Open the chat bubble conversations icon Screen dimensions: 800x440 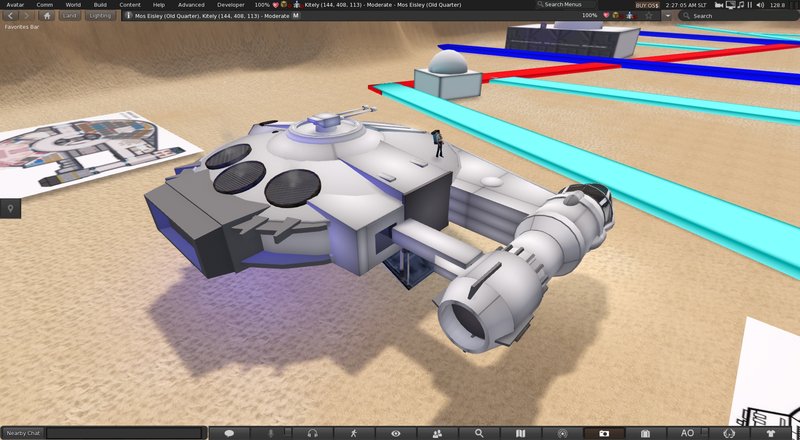click(229, 433)
